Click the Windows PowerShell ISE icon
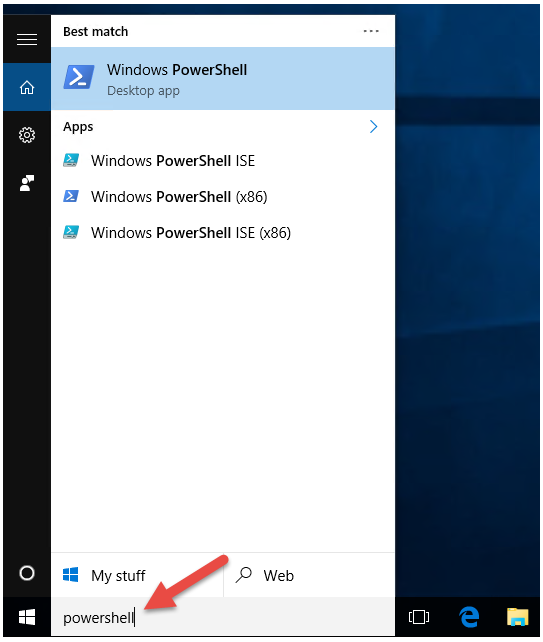The height and width of the screenshot is (642, 543). pyautogui.click(x=71, y=160)
